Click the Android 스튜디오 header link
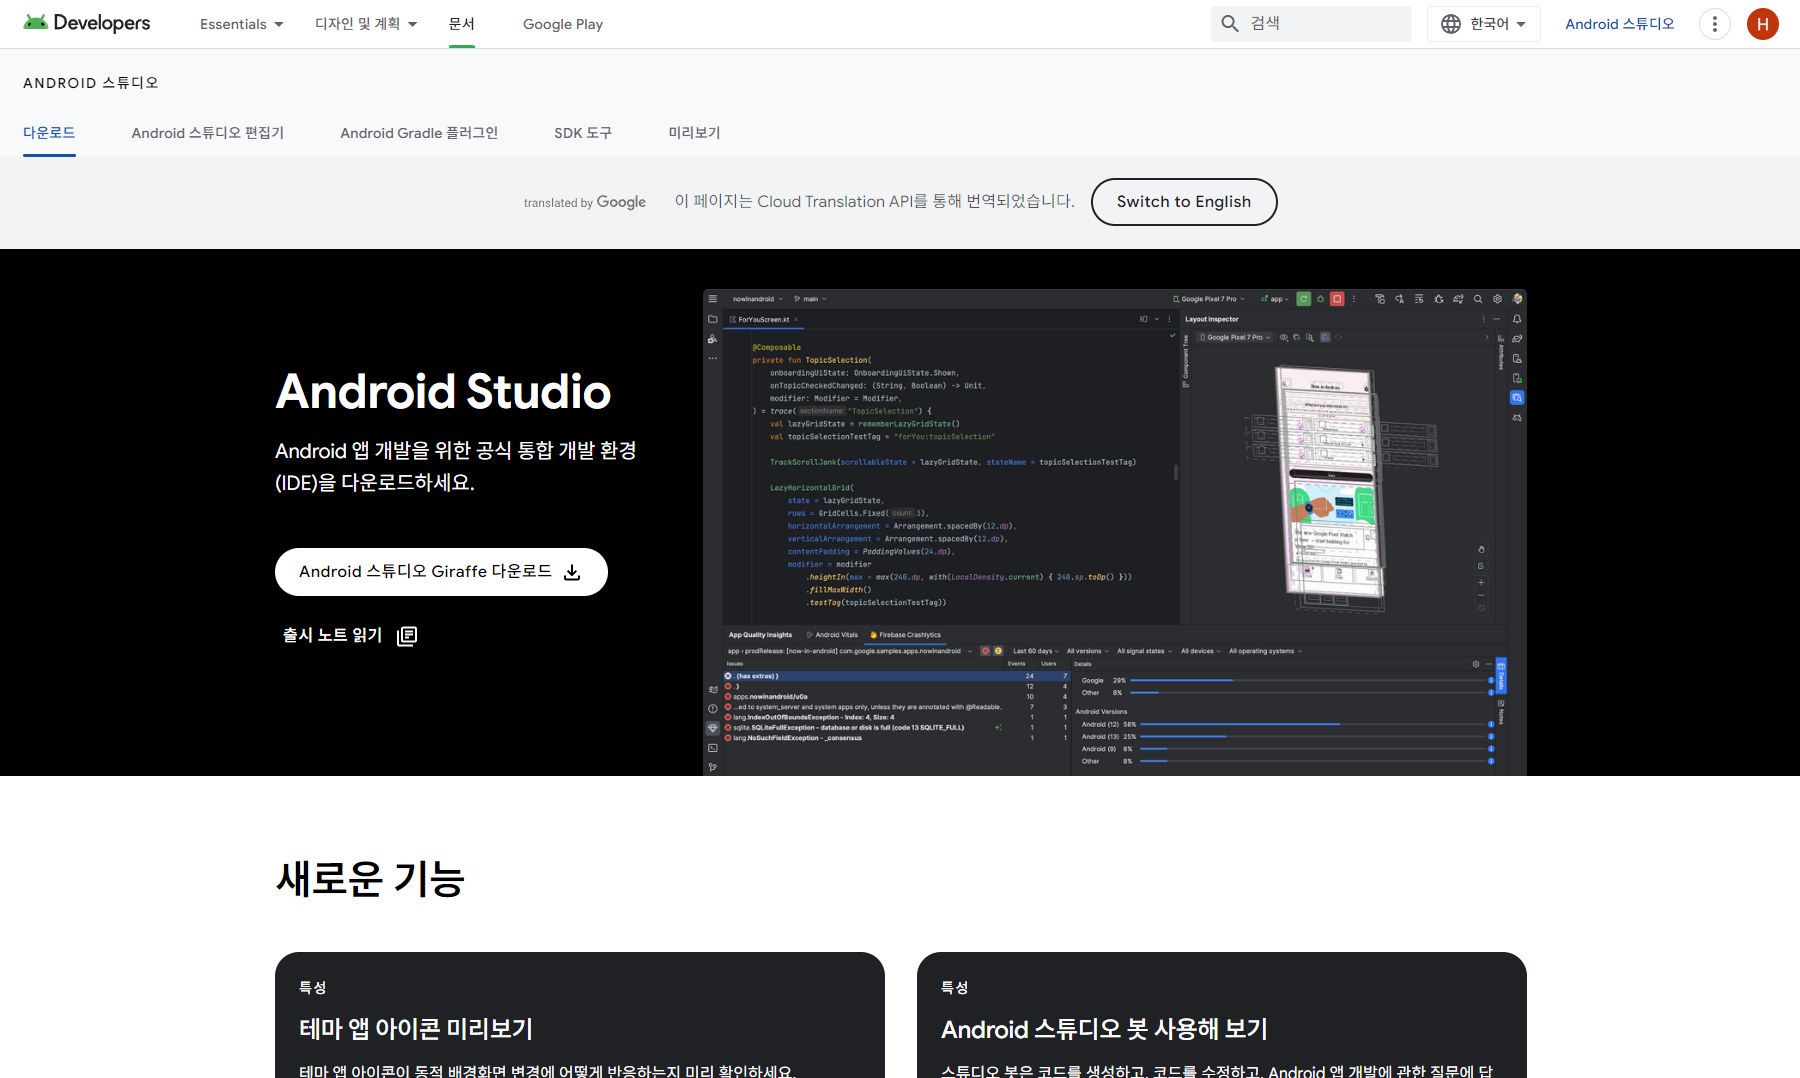This screenshot has width=1800, height=1078. (1620, 24)
